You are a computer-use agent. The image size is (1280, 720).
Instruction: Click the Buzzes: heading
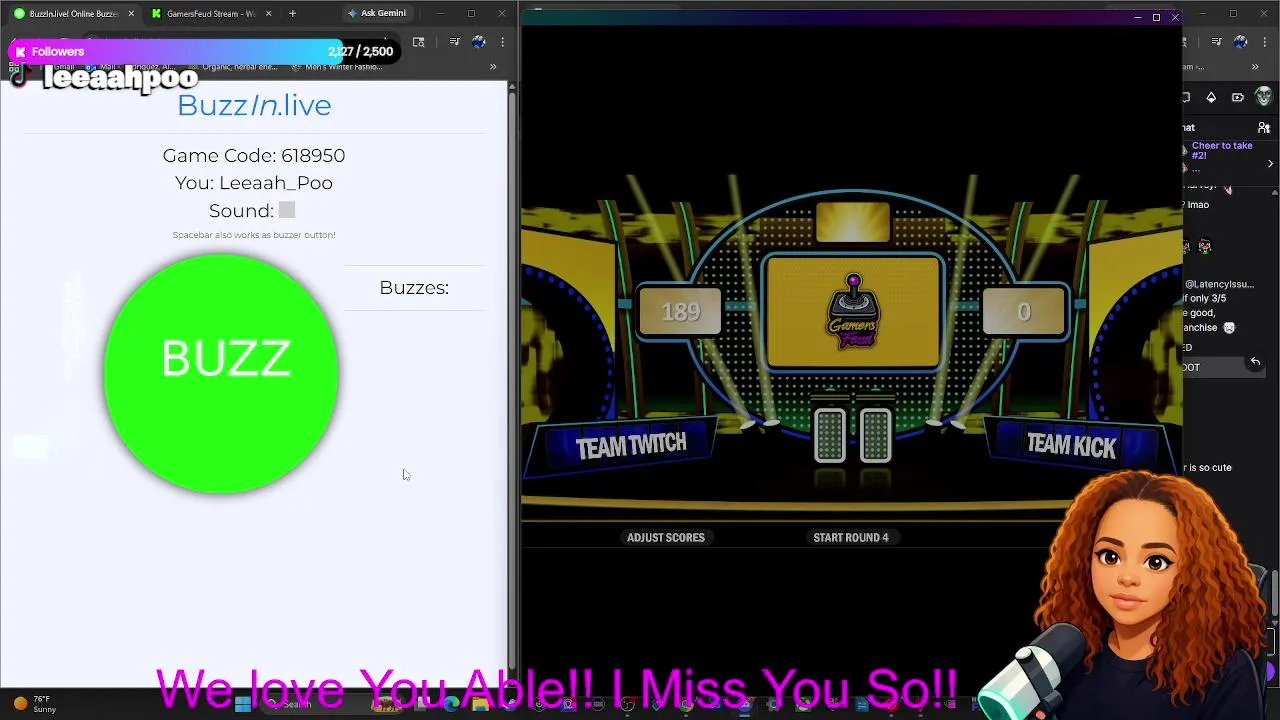(414, 288)
